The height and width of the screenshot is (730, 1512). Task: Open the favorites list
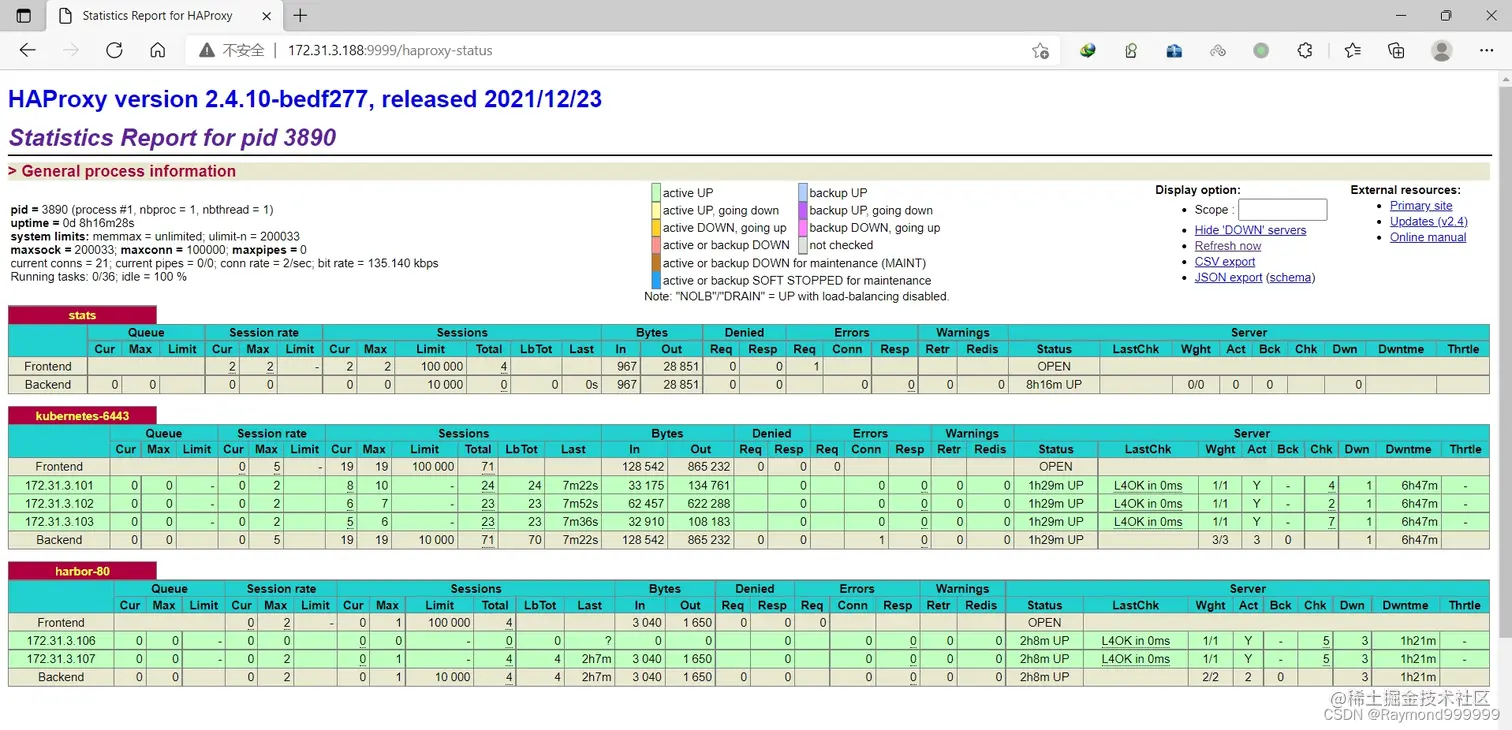coord(1352,50)
